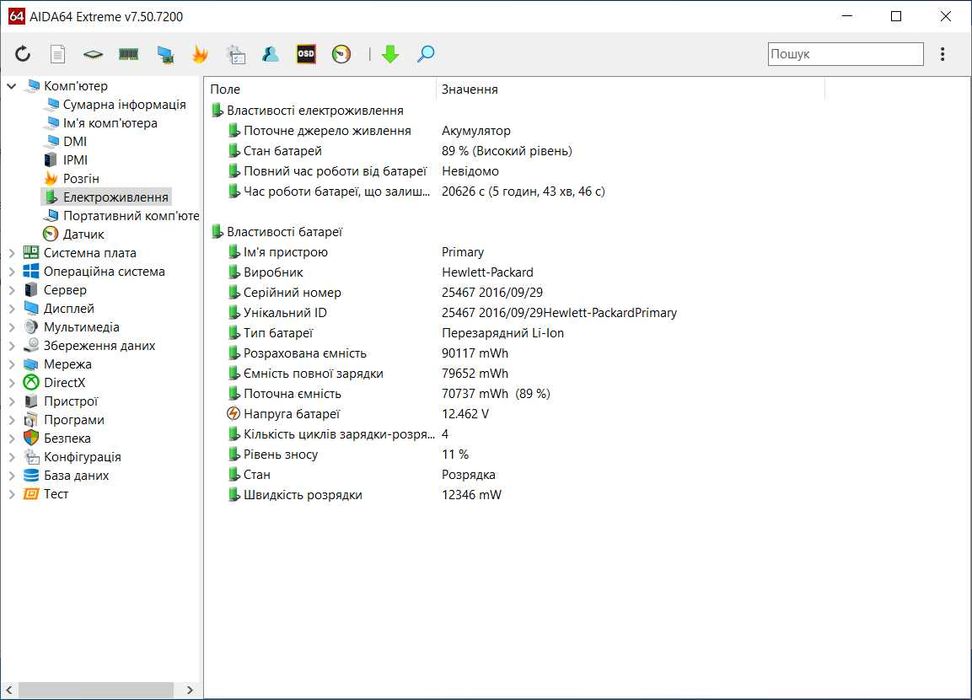Screen dimensions: 972x700
Task: Click the motherboard chip toolbar icon
Action: [93, 55]
